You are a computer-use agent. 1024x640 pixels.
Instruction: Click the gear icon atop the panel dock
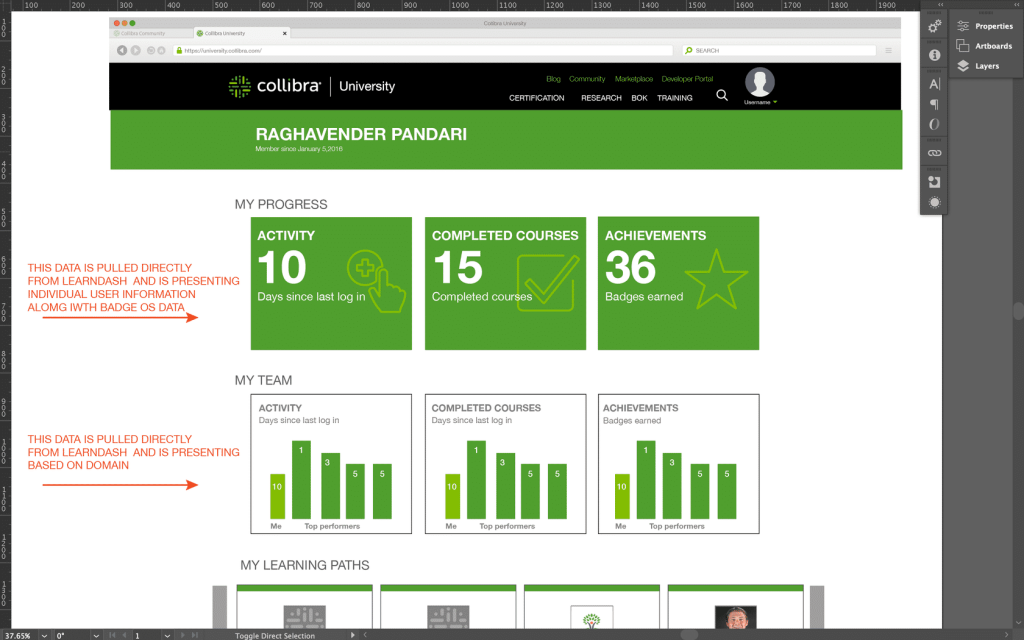933,25
